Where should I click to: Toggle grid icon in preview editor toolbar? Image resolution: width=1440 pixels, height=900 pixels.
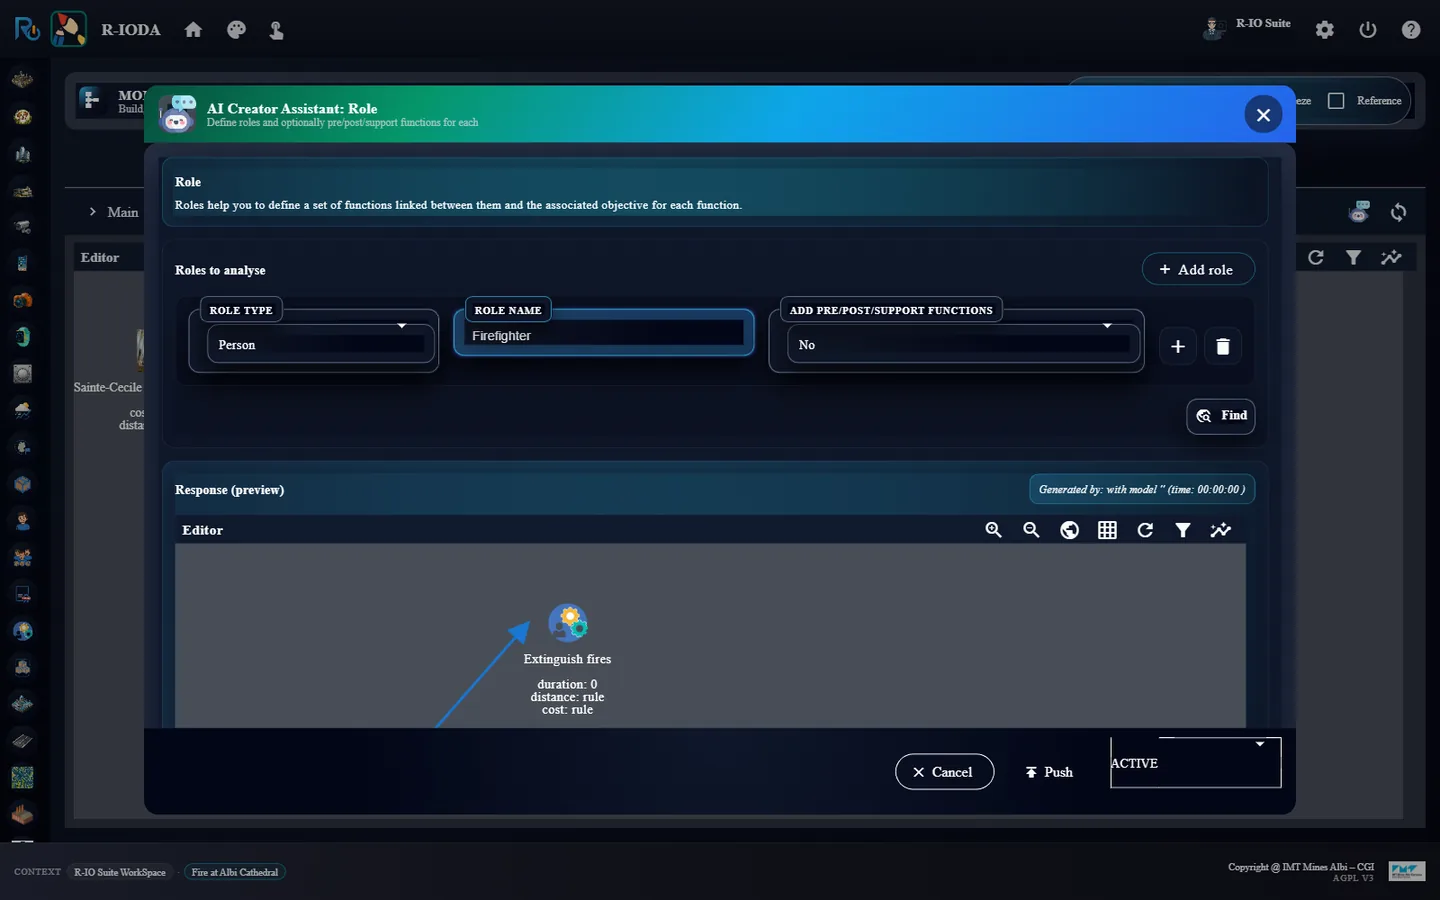pyautogui.click(x=1107, y=530)
